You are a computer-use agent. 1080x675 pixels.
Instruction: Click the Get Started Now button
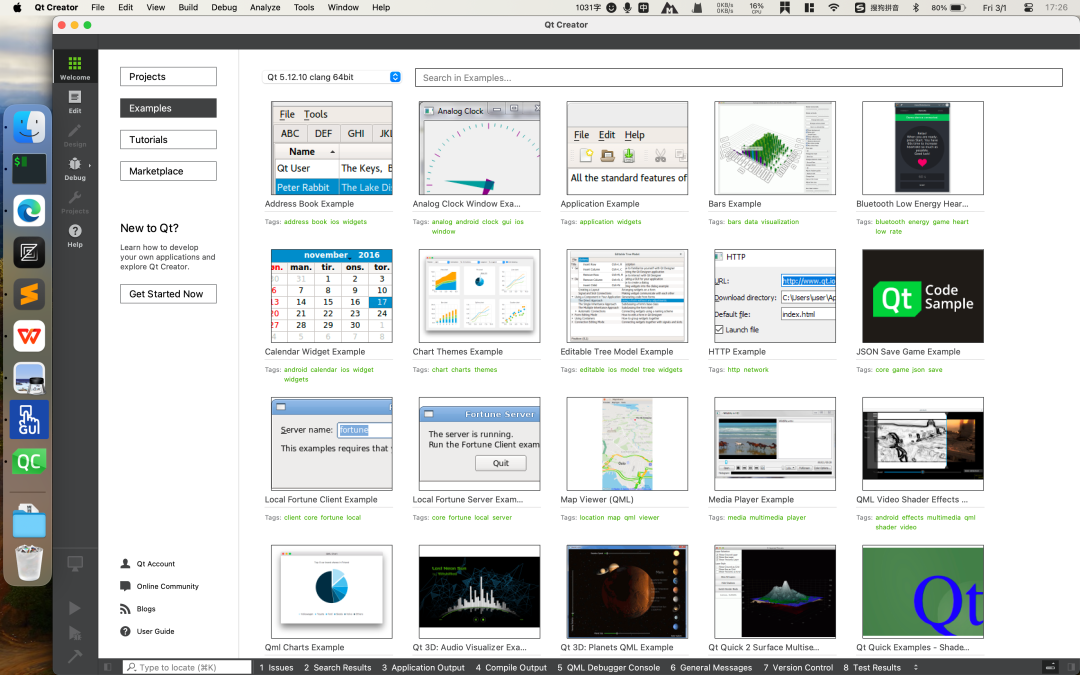coord(168,294)
